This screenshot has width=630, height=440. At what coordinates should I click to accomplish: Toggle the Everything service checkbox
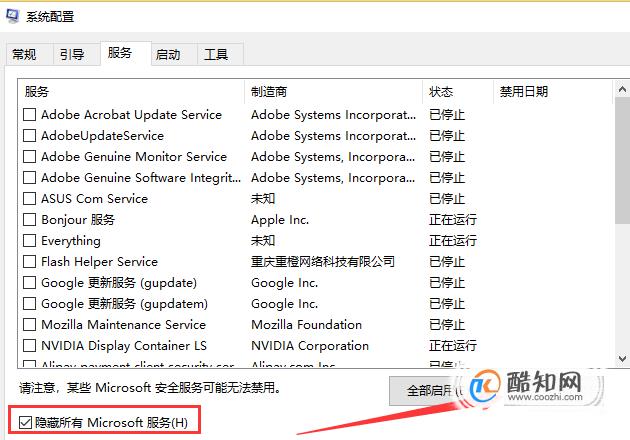point(29,240)
